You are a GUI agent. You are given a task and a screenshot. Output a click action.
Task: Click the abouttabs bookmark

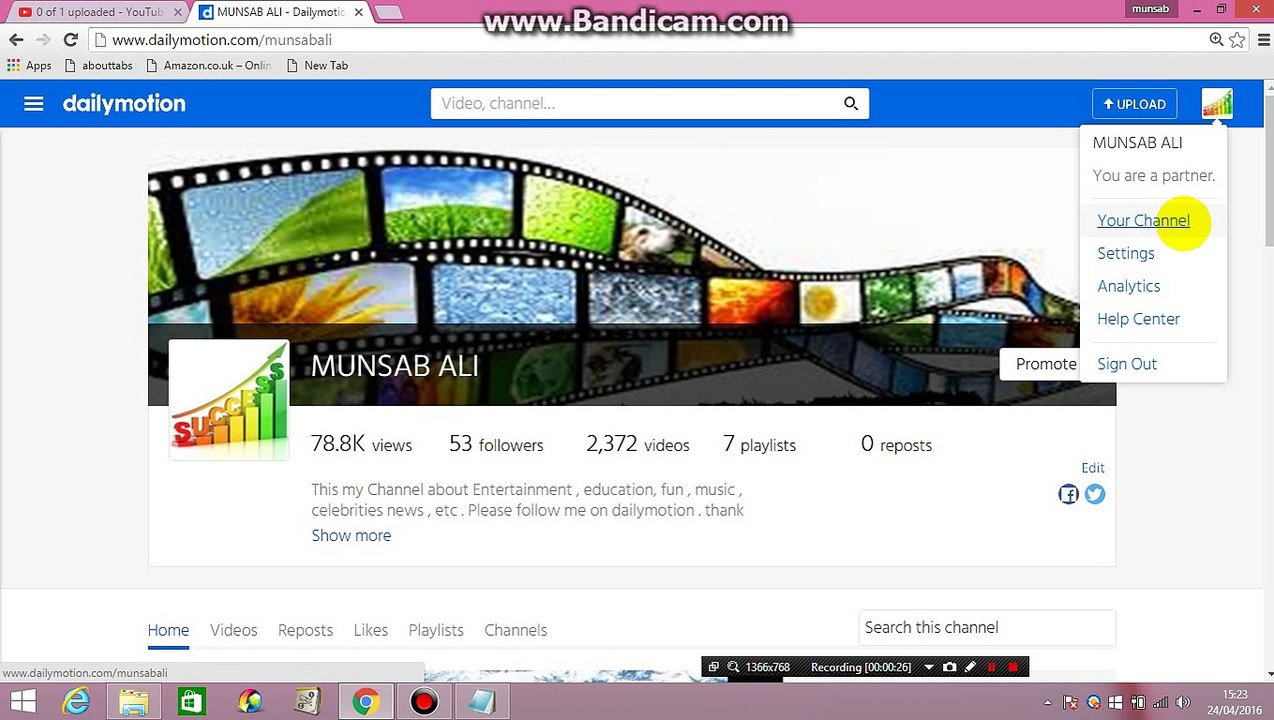coord(98,65)
